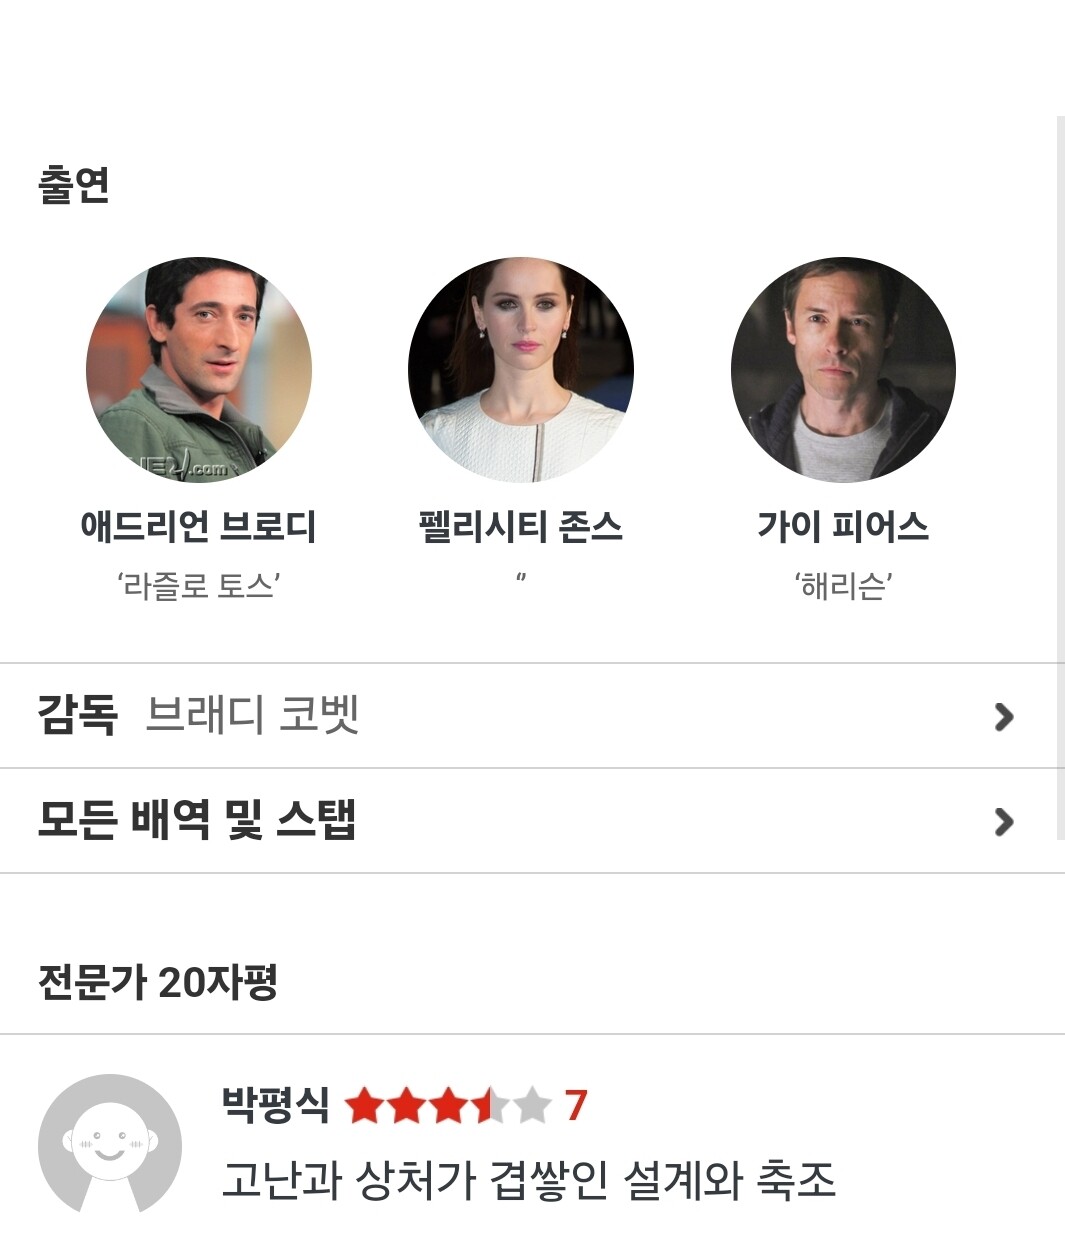This screenshot has width=1065, height=1237.
Task: Expand the 모든 배역 및 스탭 chevron
Action: pos(1004,821)
